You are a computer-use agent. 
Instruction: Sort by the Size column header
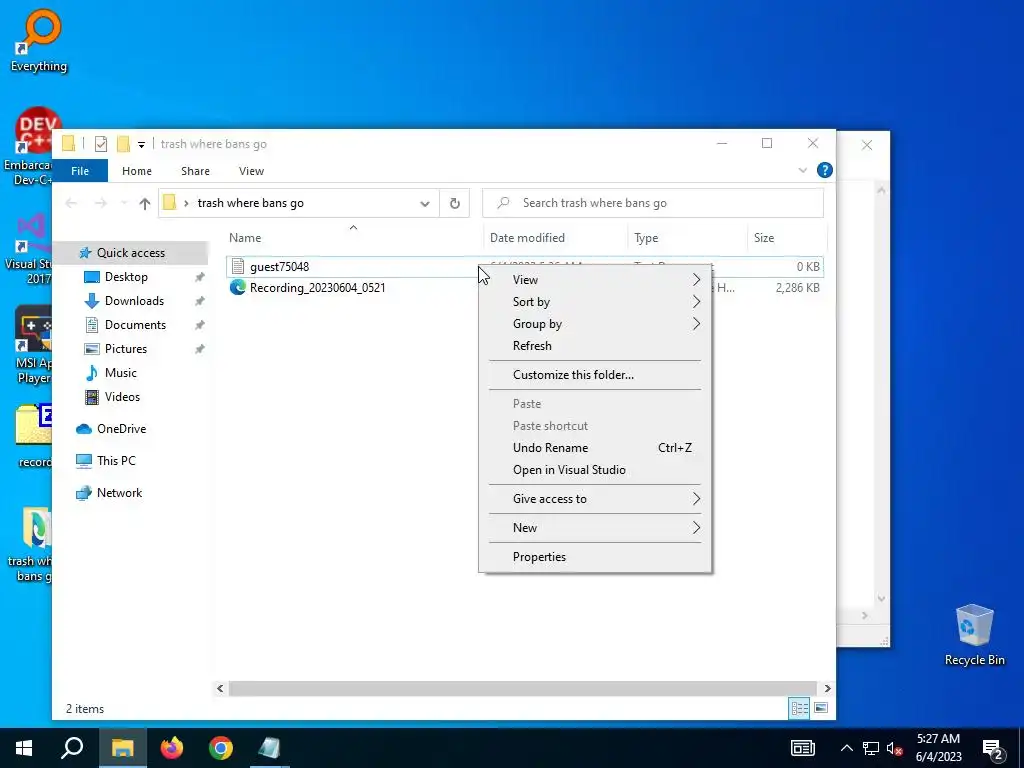point(786,238)
